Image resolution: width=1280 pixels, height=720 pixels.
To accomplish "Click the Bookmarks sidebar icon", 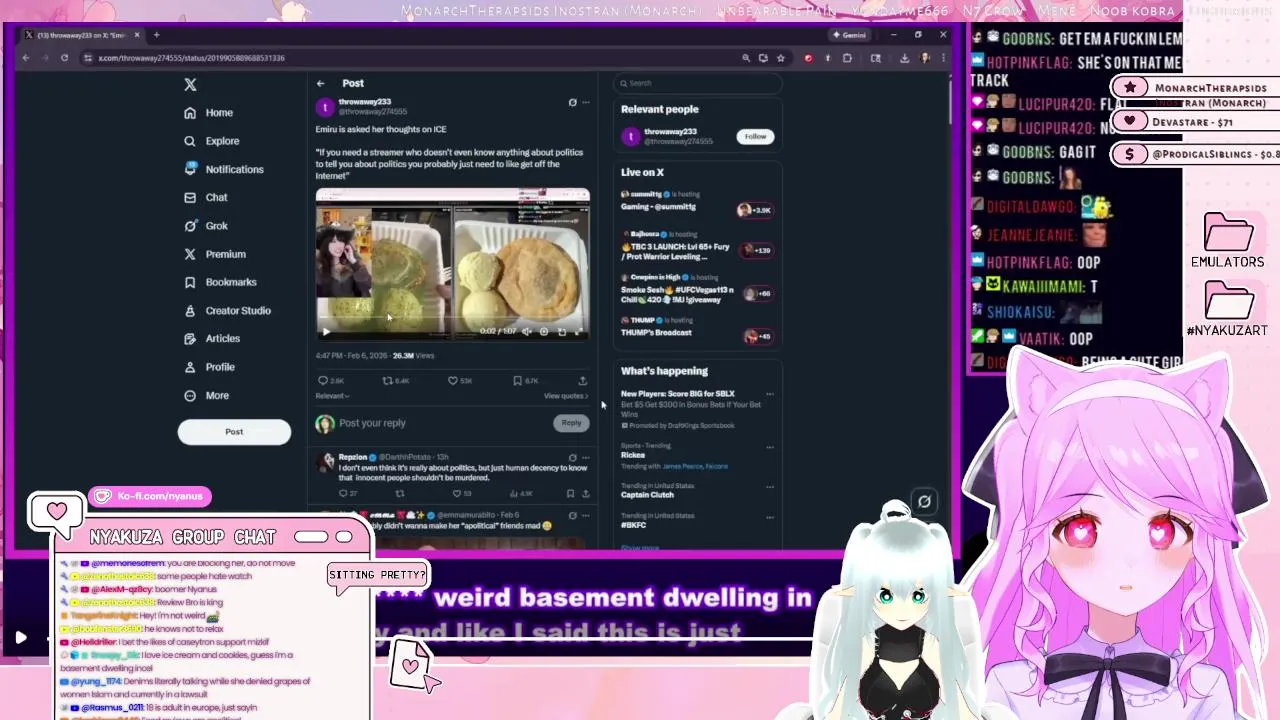I will 190,282.
